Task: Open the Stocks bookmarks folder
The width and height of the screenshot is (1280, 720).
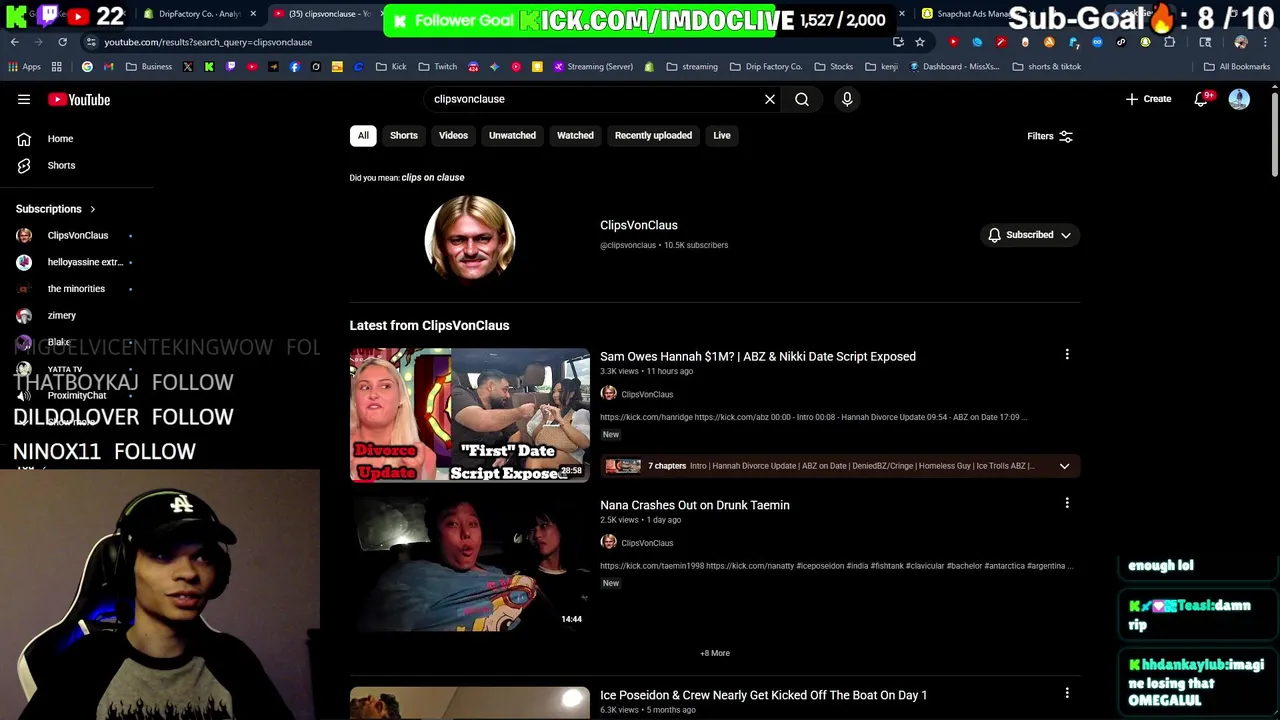Action: [834, 67]
